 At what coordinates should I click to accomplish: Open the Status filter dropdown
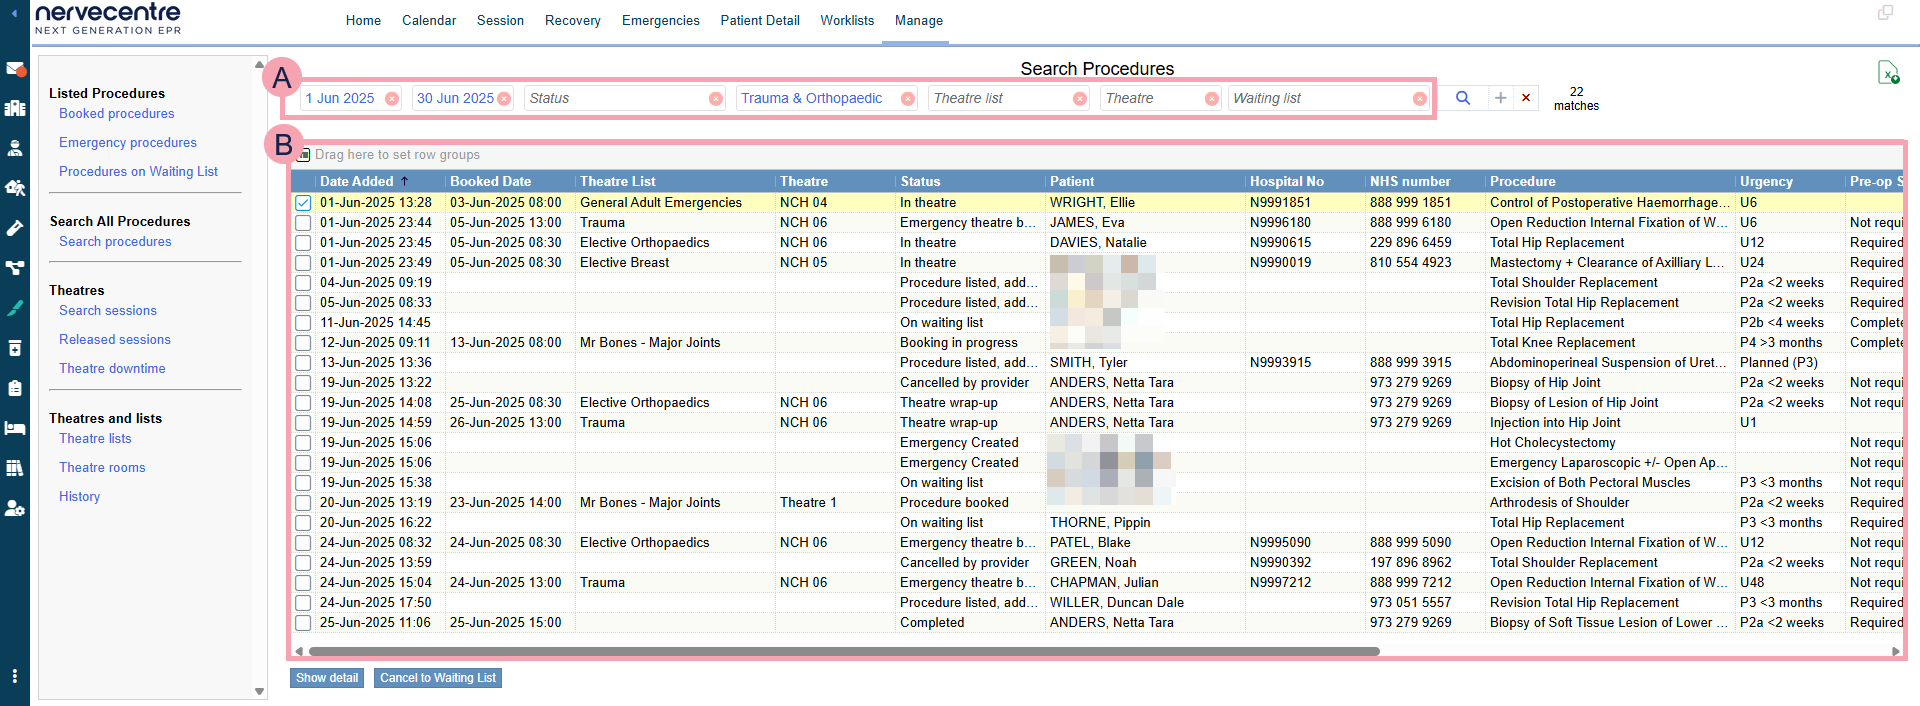pyautogui.click(x=616, y=98)
